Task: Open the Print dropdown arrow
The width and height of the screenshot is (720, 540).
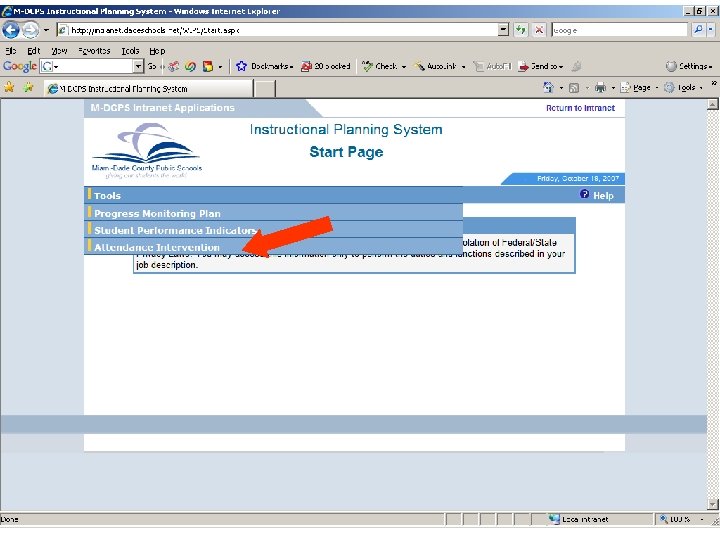Action: tap(613, 88)
